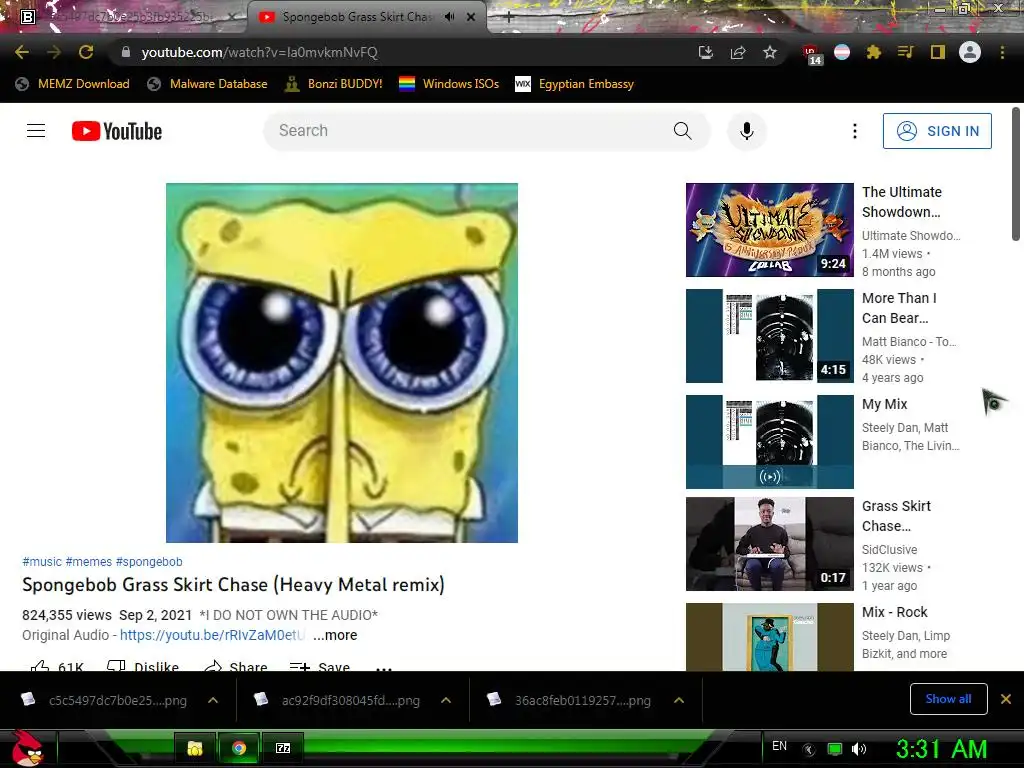Click the Spongebob video player
This screenshot has height=768, width=1024.
click(x=342, y=362)
